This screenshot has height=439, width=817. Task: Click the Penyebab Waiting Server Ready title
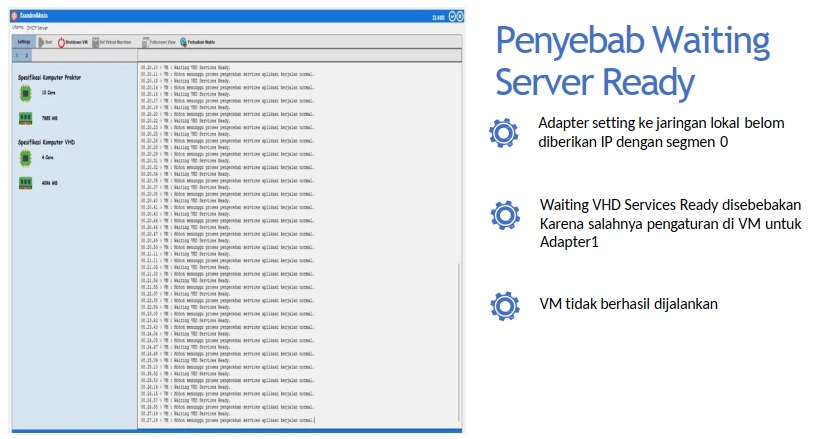point(633,61)
